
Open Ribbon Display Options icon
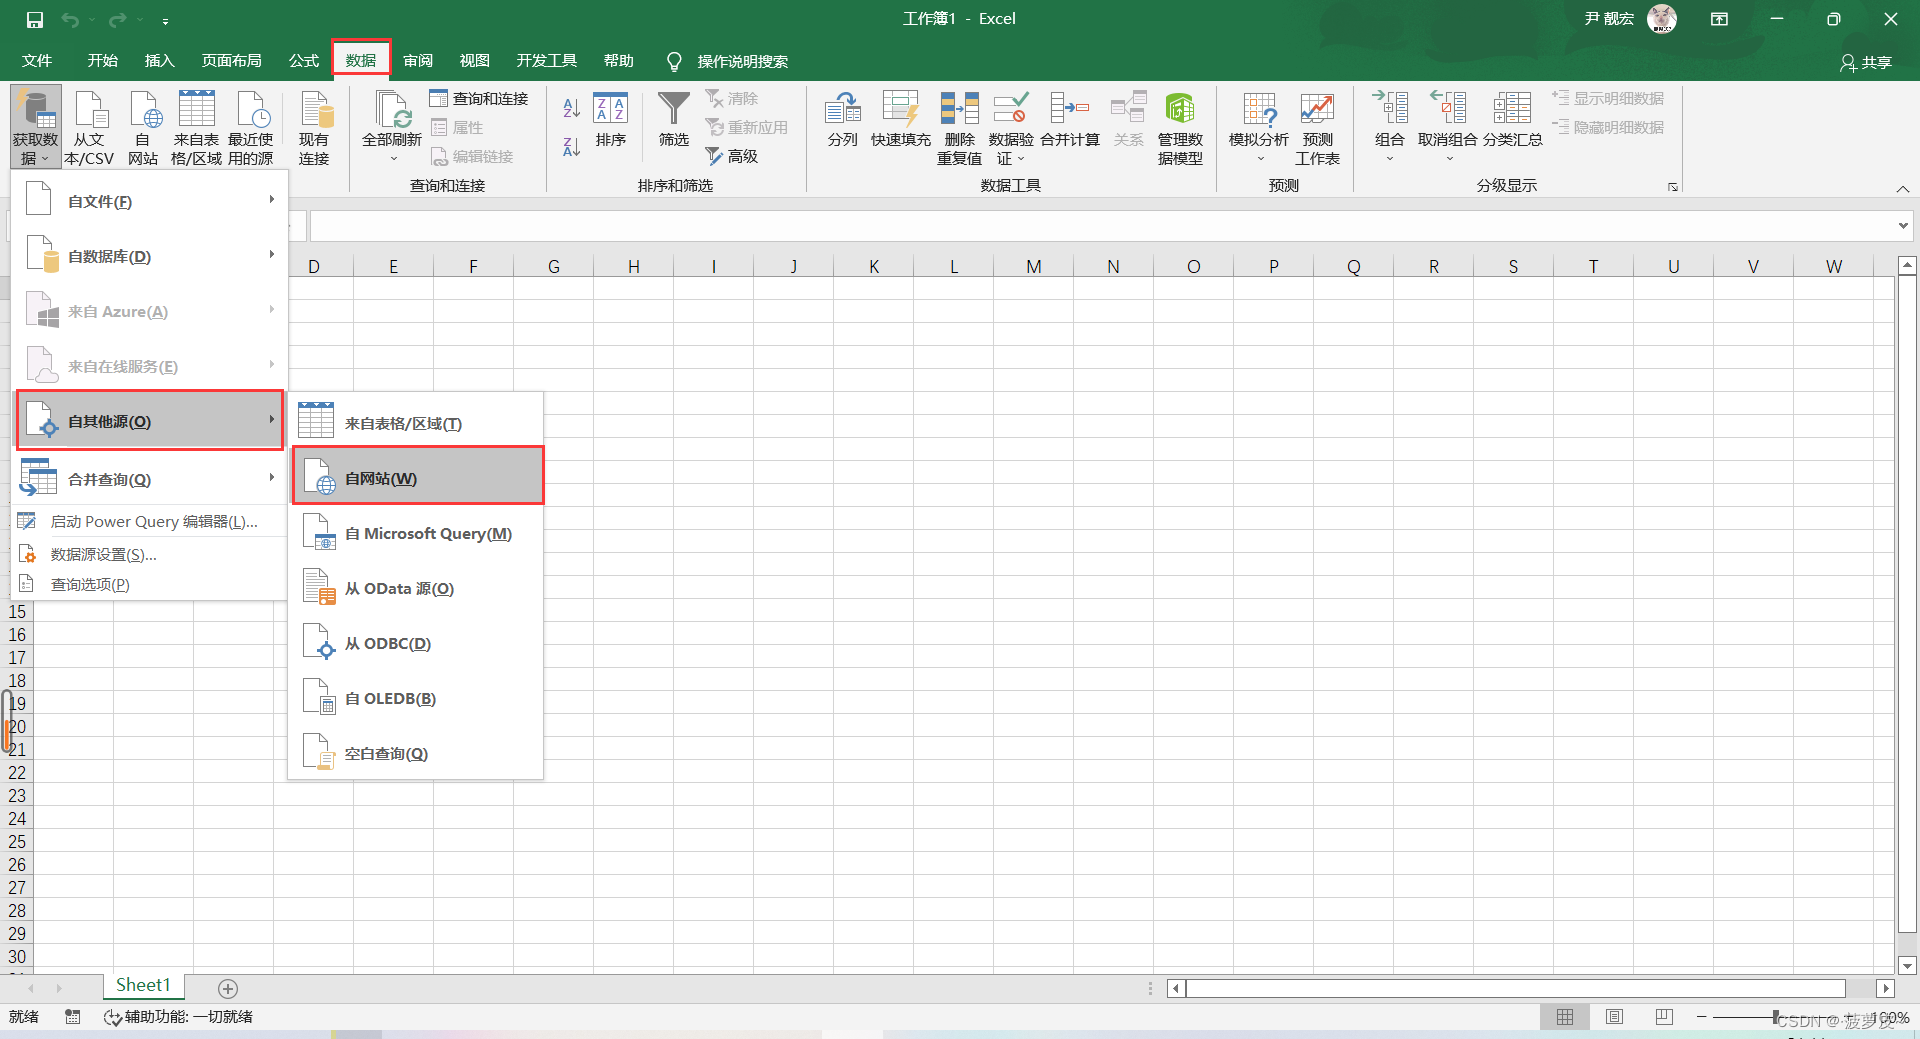point(1719,19)
